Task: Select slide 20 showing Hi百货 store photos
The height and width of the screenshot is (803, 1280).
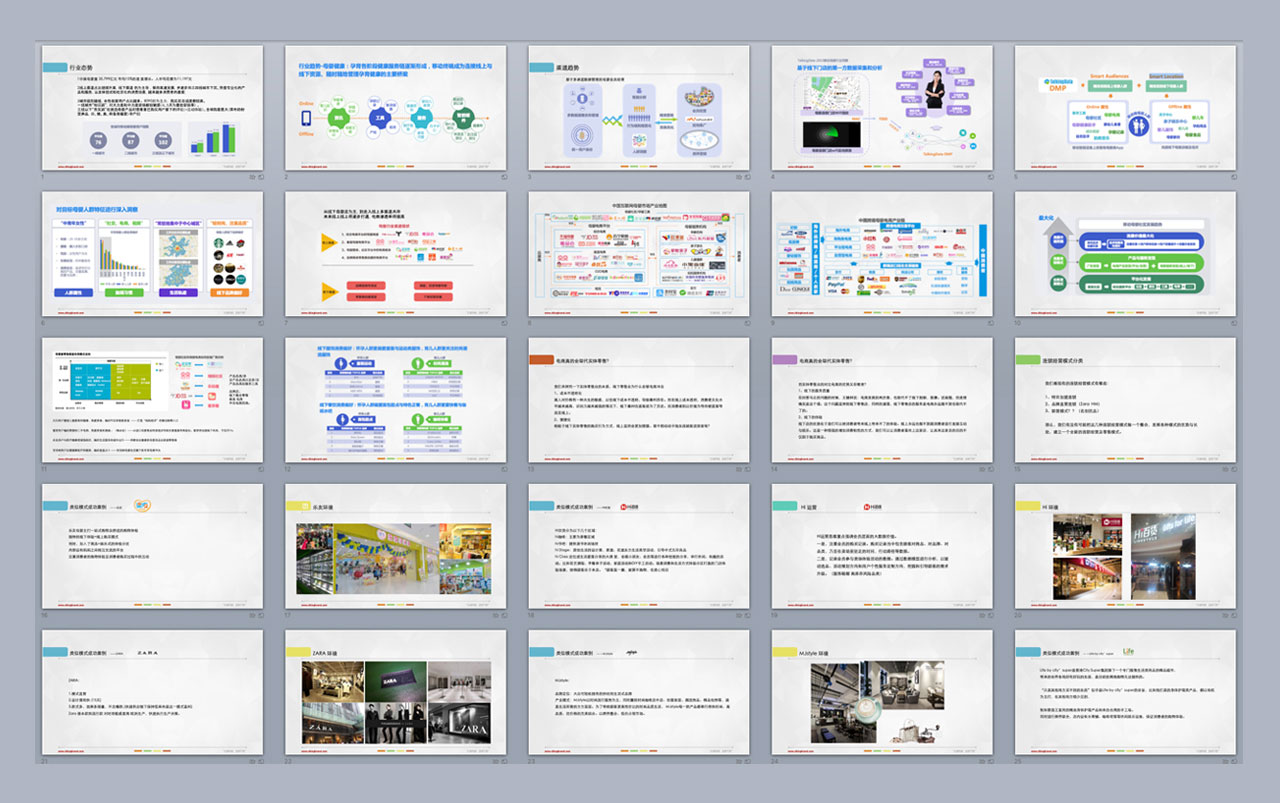Action: [1125, 546]
